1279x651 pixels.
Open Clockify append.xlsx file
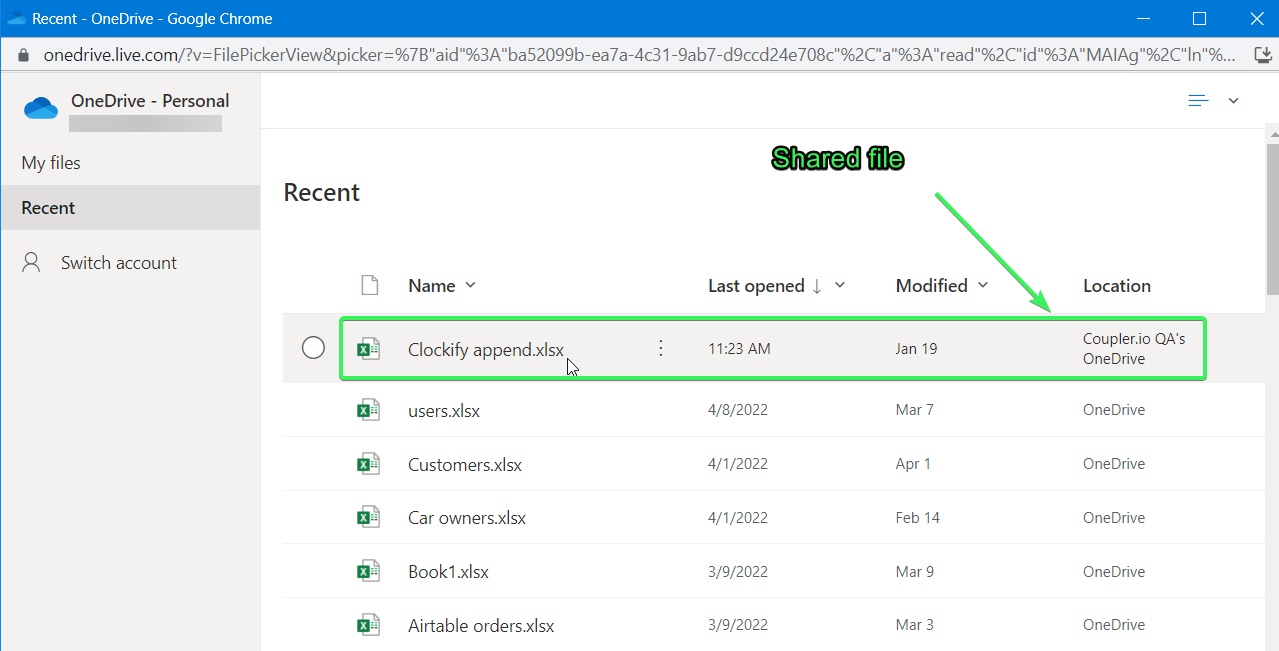(486, 350)
